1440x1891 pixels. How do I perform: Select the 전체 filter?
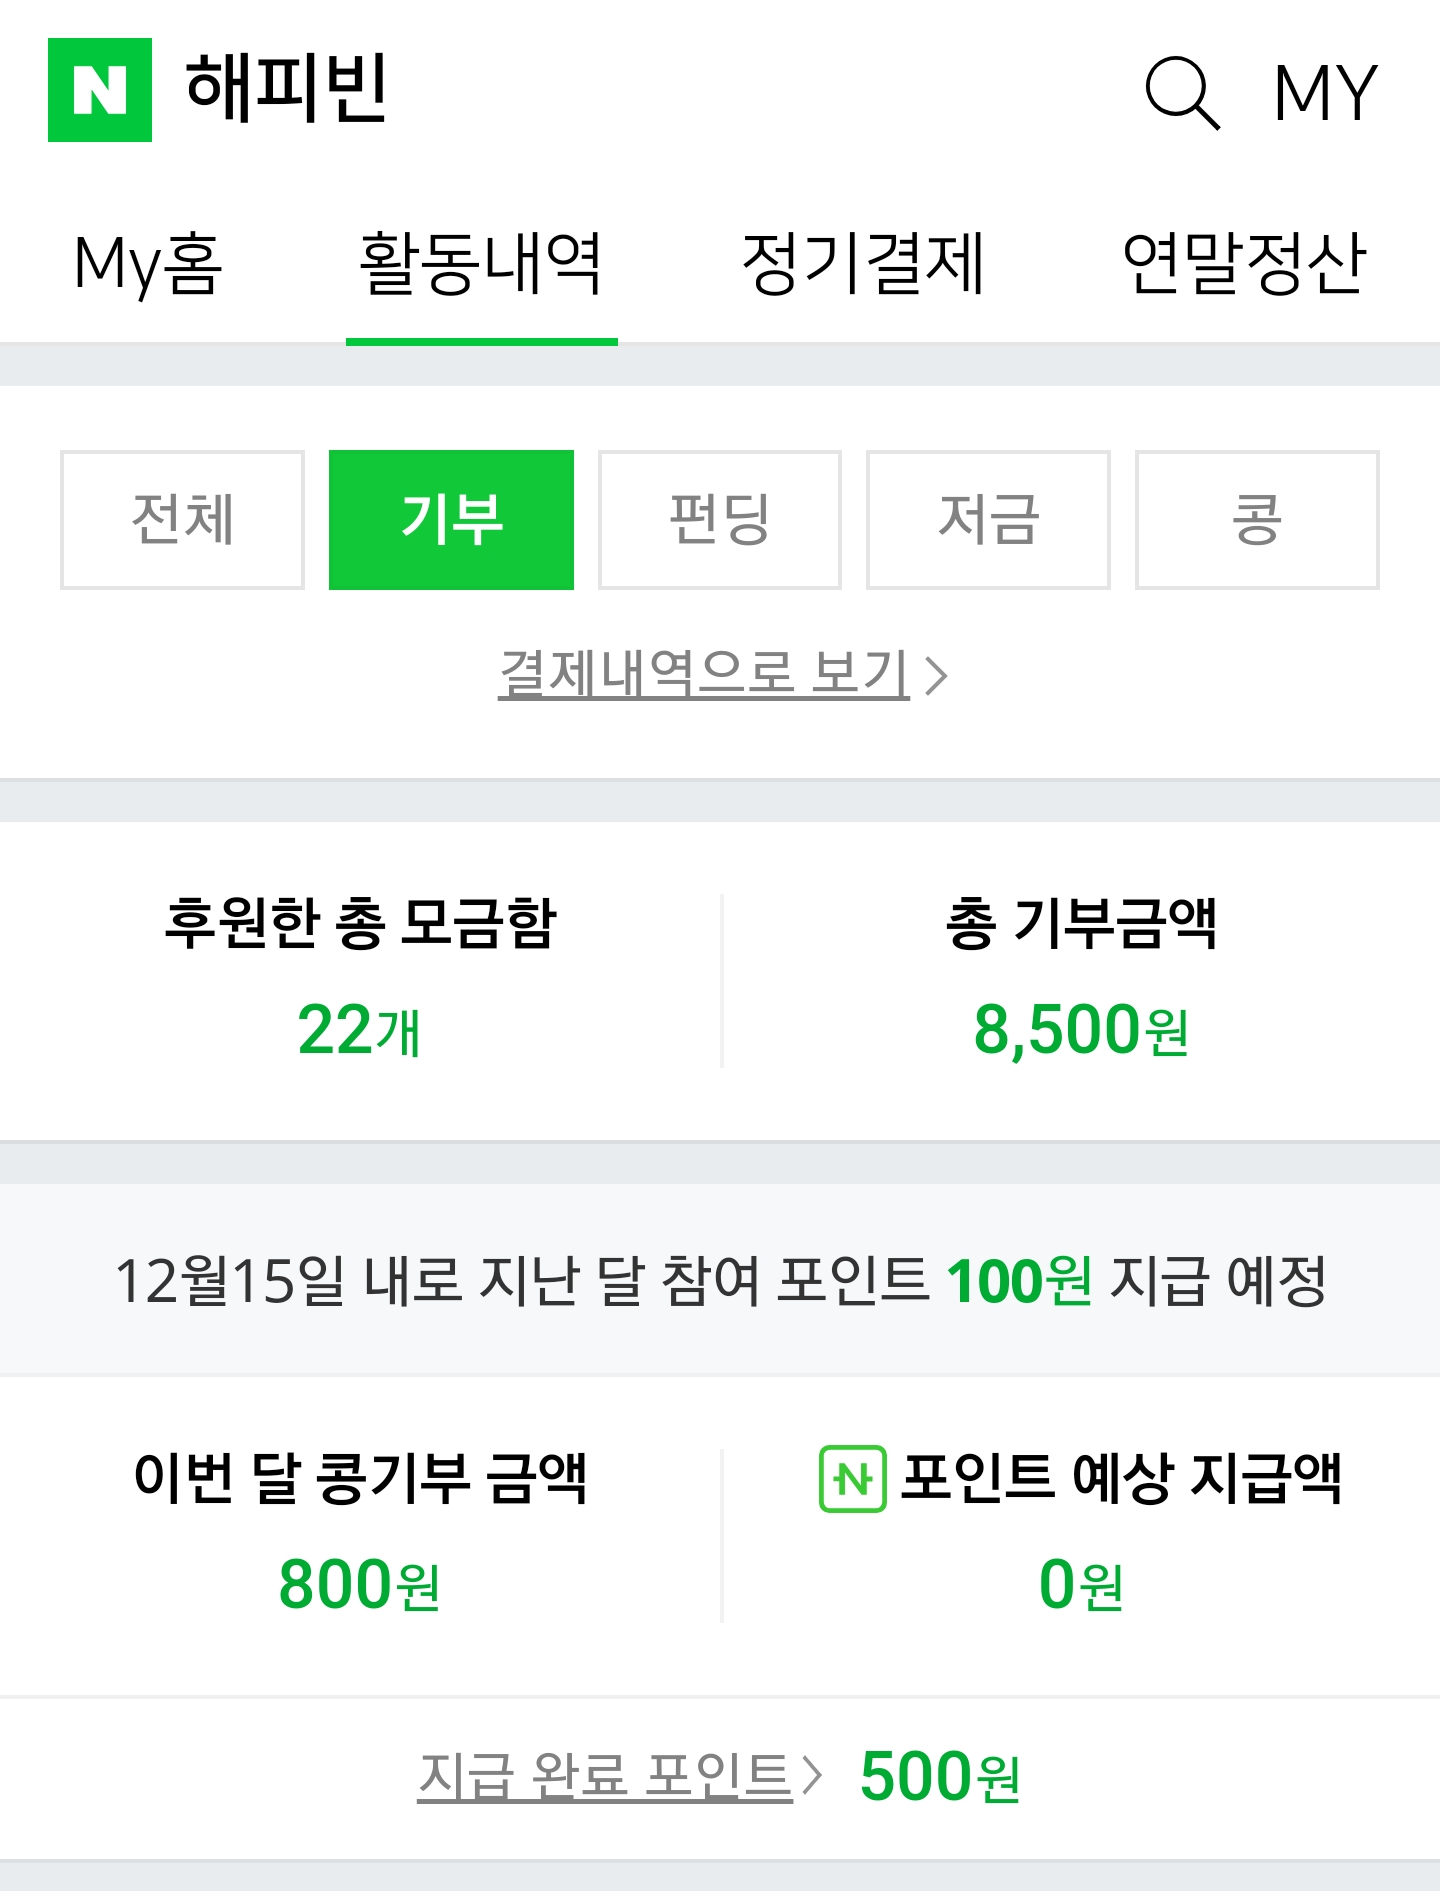[x=182, y=520]
